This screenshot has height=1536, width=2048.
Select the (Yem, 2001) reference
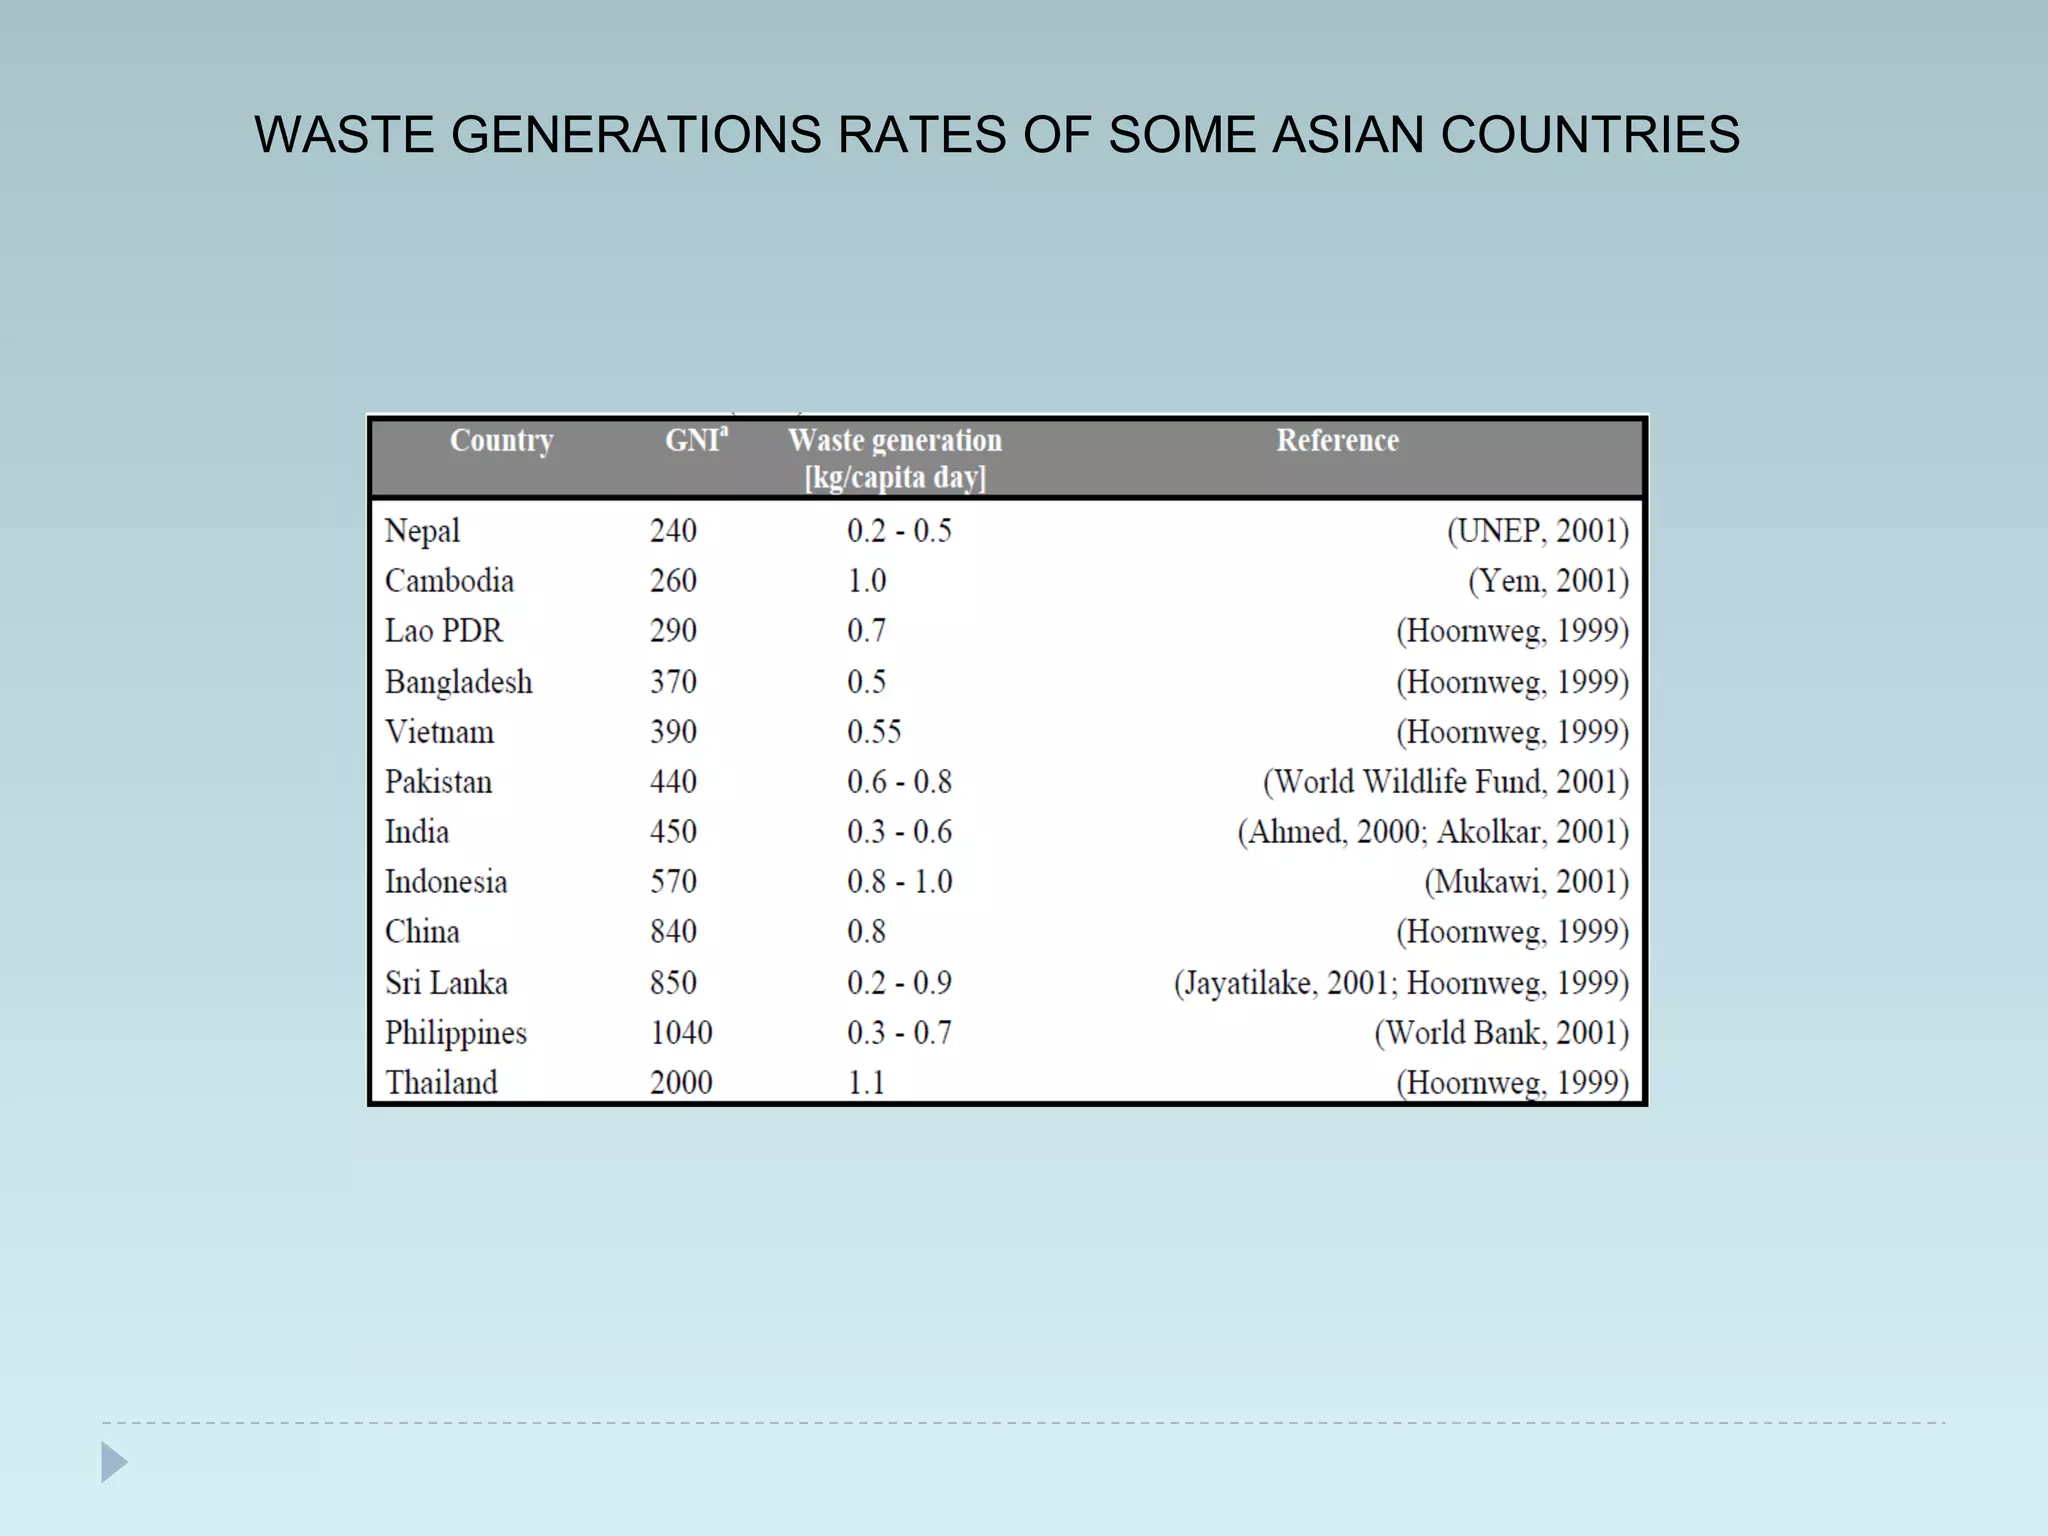tap(1549, 581)
